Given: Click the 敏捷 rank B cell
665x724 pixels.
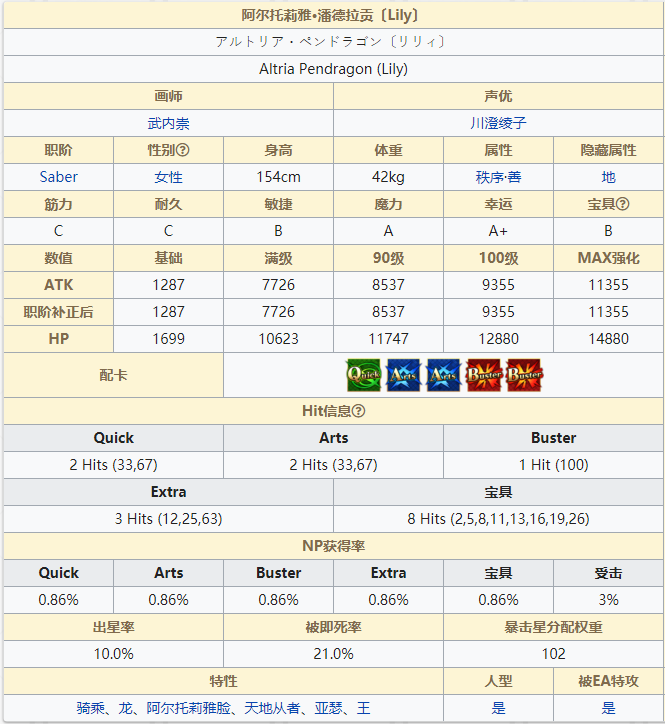Looking at the screenshot, I should (278, 231).
